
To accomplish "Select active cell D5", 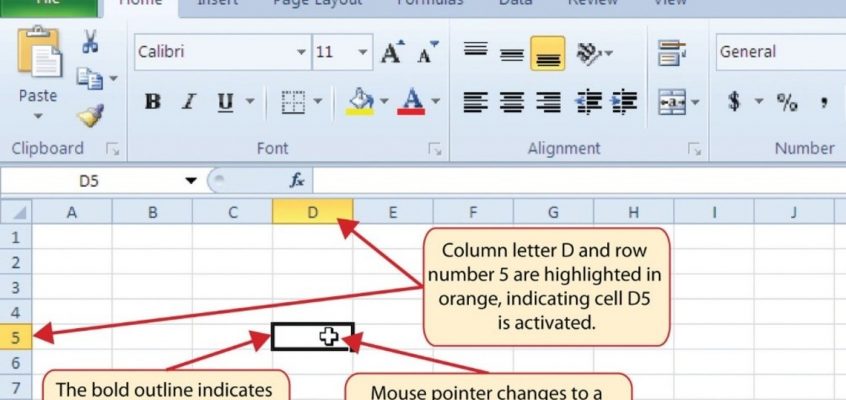I will click(313, 337).
